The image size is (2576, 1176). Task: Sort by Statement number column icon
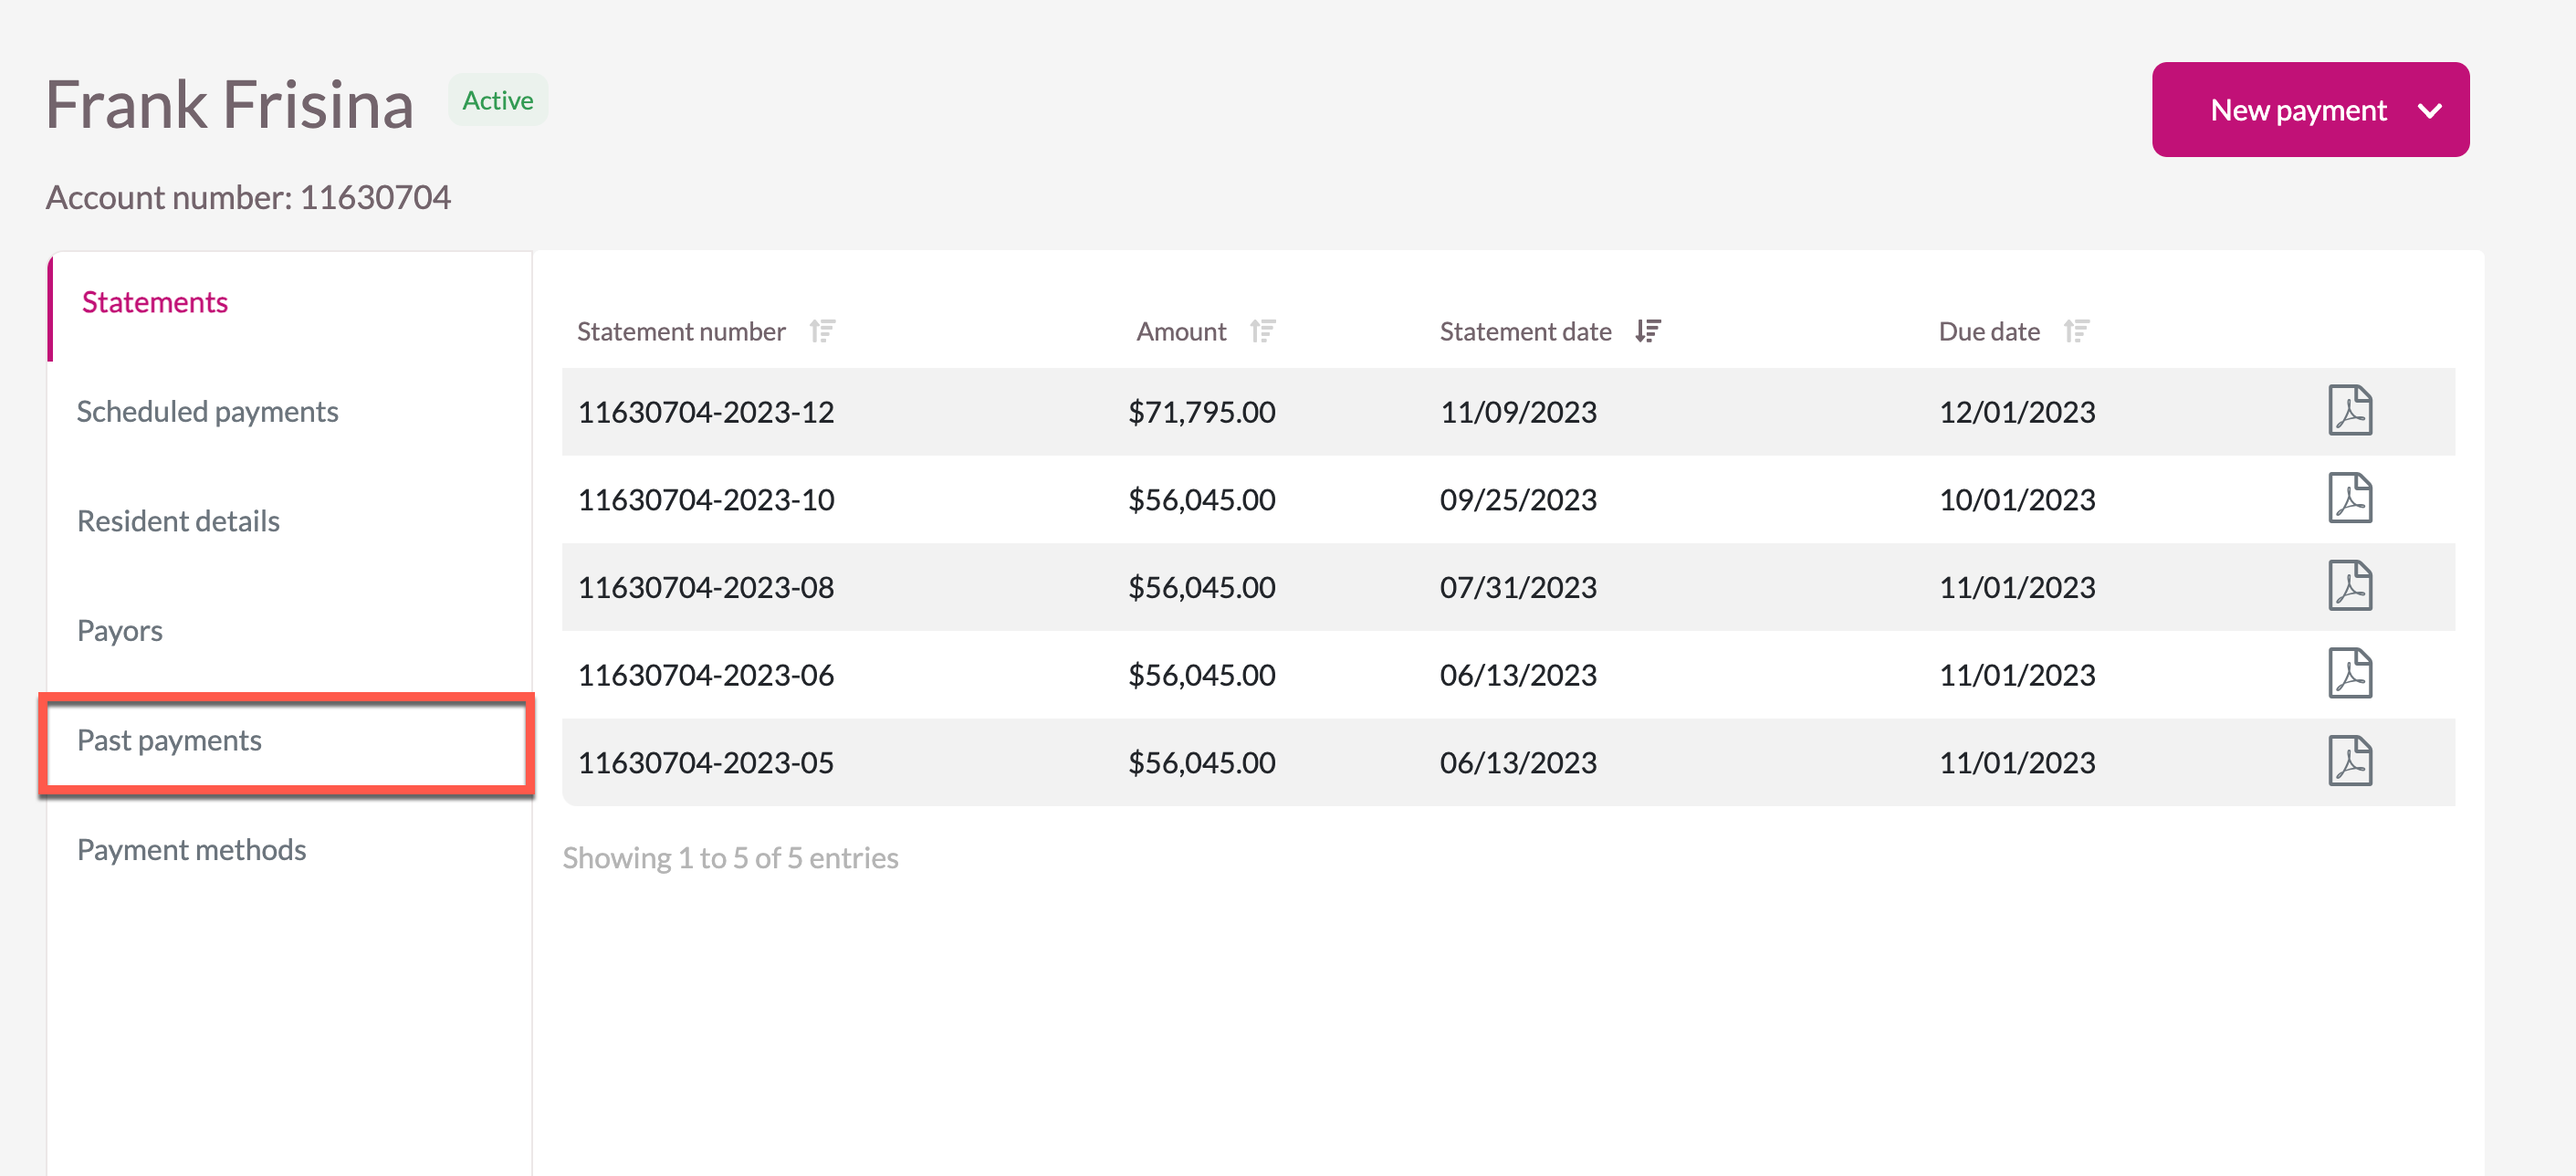tap(822, 331)
